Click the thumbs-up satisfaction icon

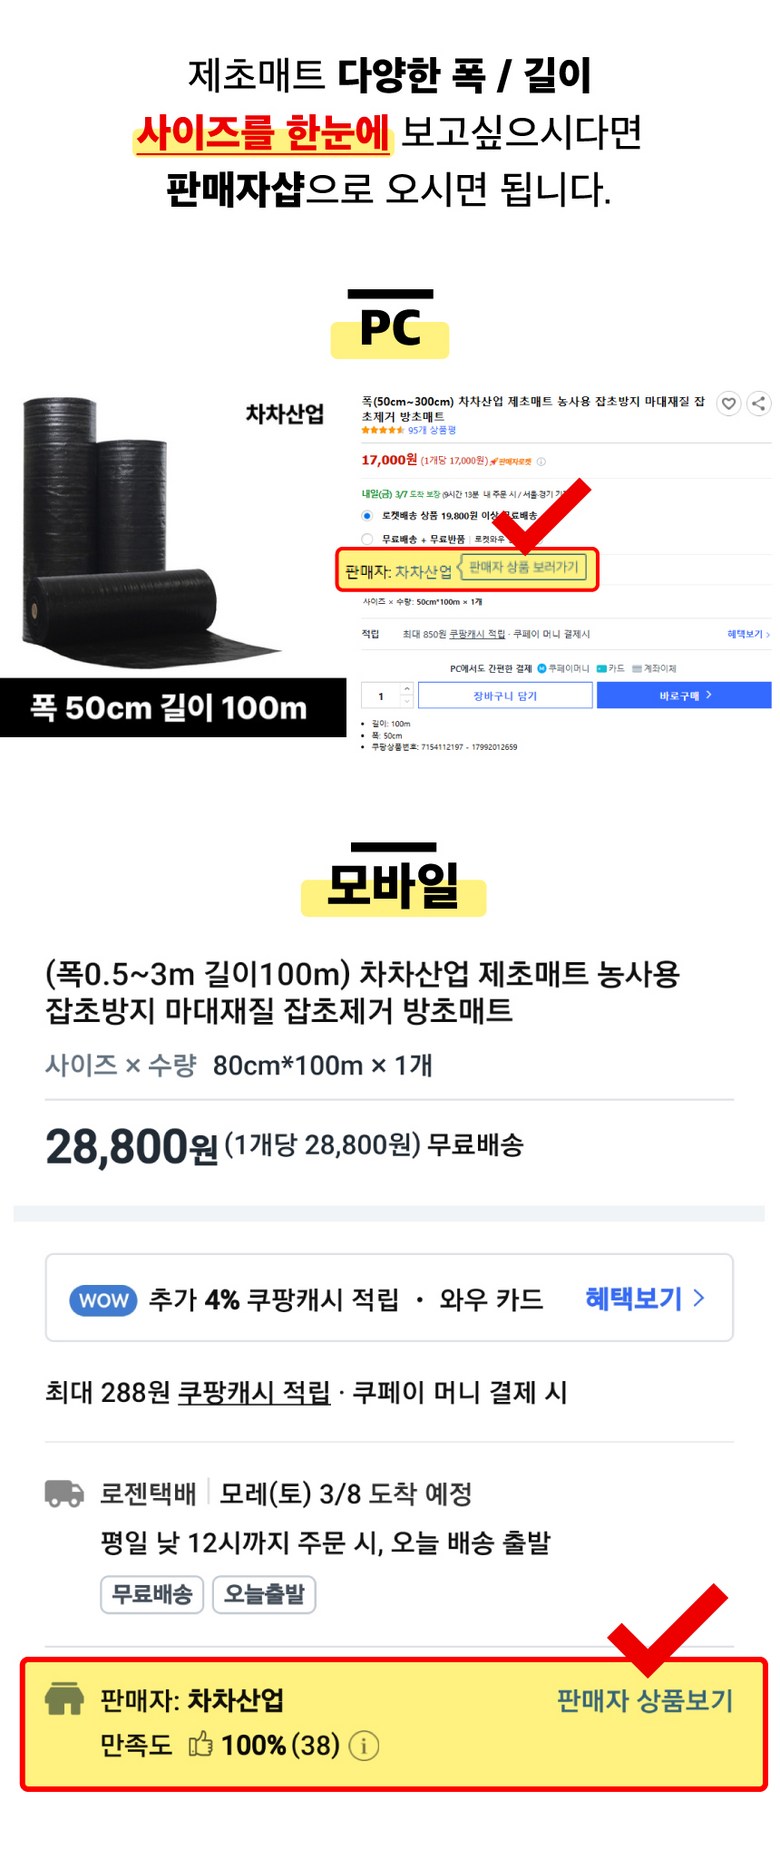coord(201,1744)
